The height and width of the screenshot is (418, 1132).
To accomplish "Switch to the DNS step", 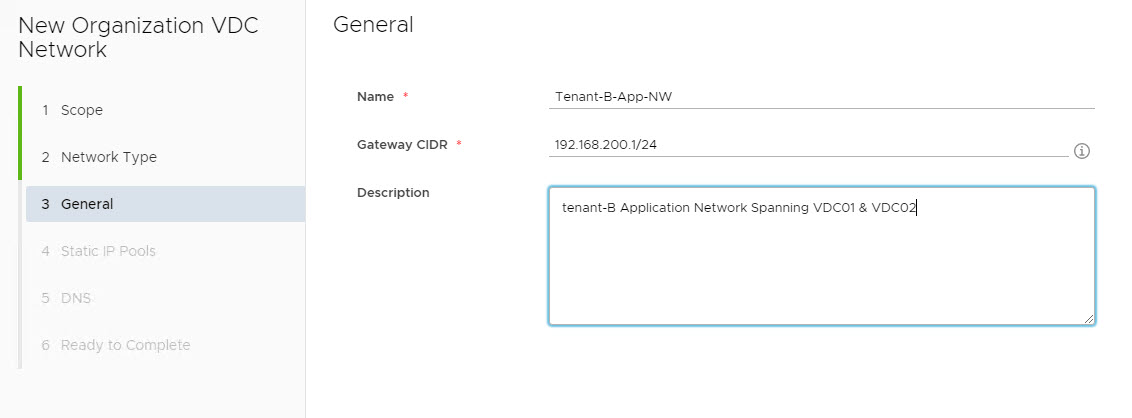I will point(76,298).
